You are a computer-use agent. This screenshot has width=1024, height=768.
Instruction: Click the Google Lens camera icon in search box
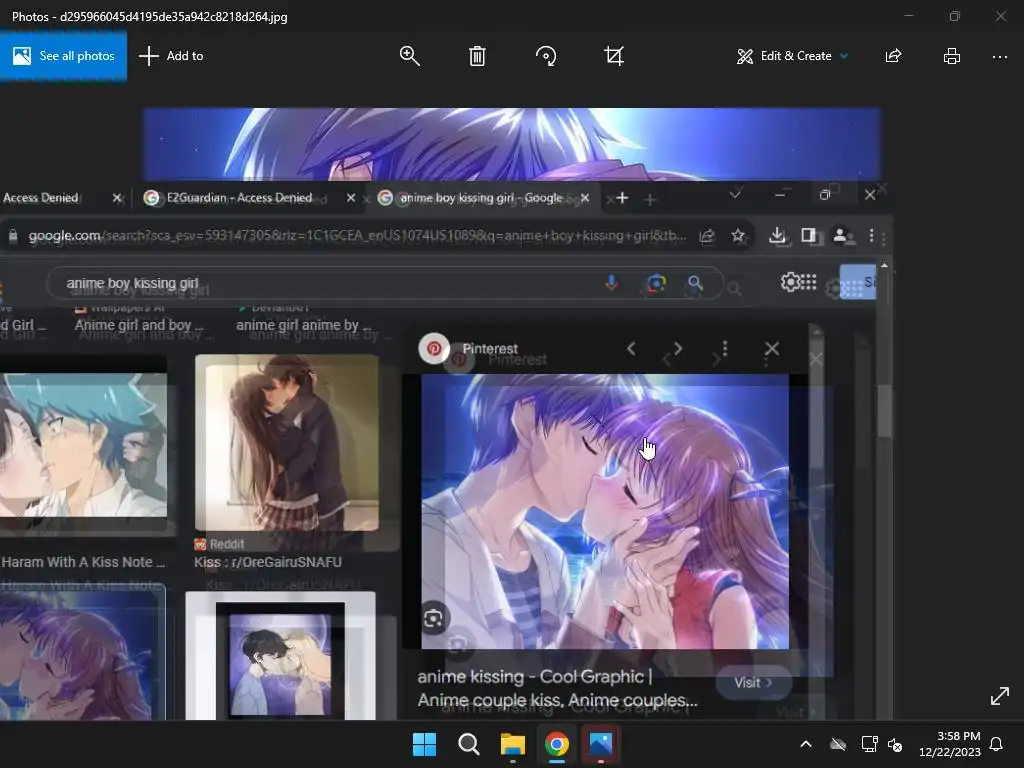(656, 283)
